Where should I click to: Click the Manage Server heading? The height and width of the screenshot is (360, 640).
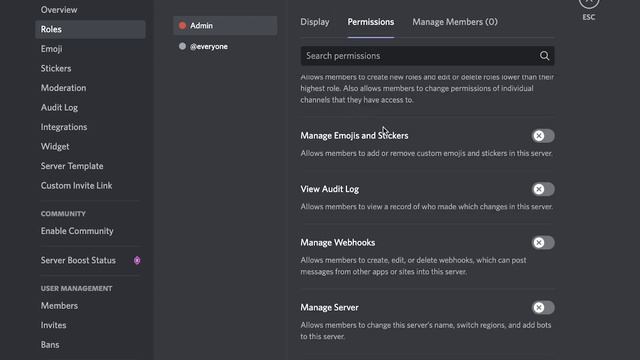(x=329, y=307)
